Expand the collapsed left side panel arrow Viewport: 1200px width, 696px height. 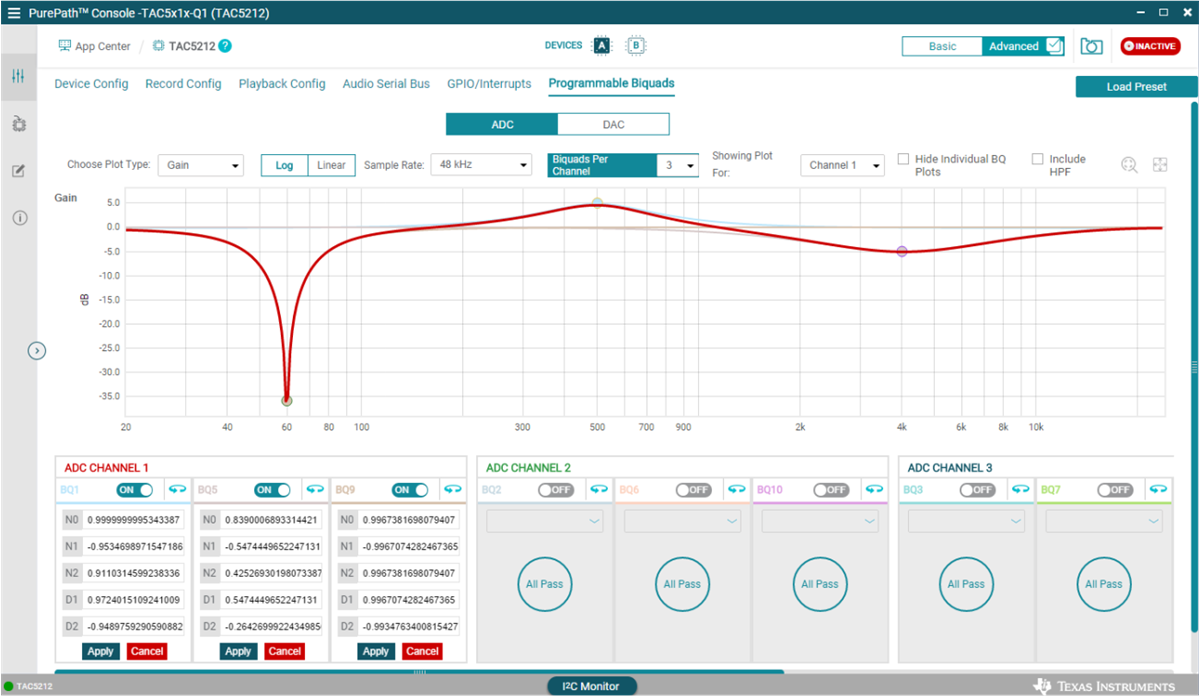(x=37, y=351)
